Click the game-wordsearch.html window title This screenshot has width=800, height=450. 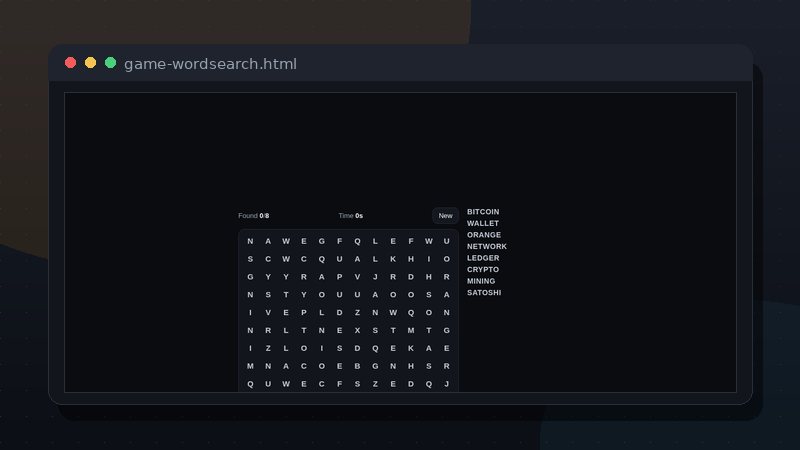coord(210,64)
